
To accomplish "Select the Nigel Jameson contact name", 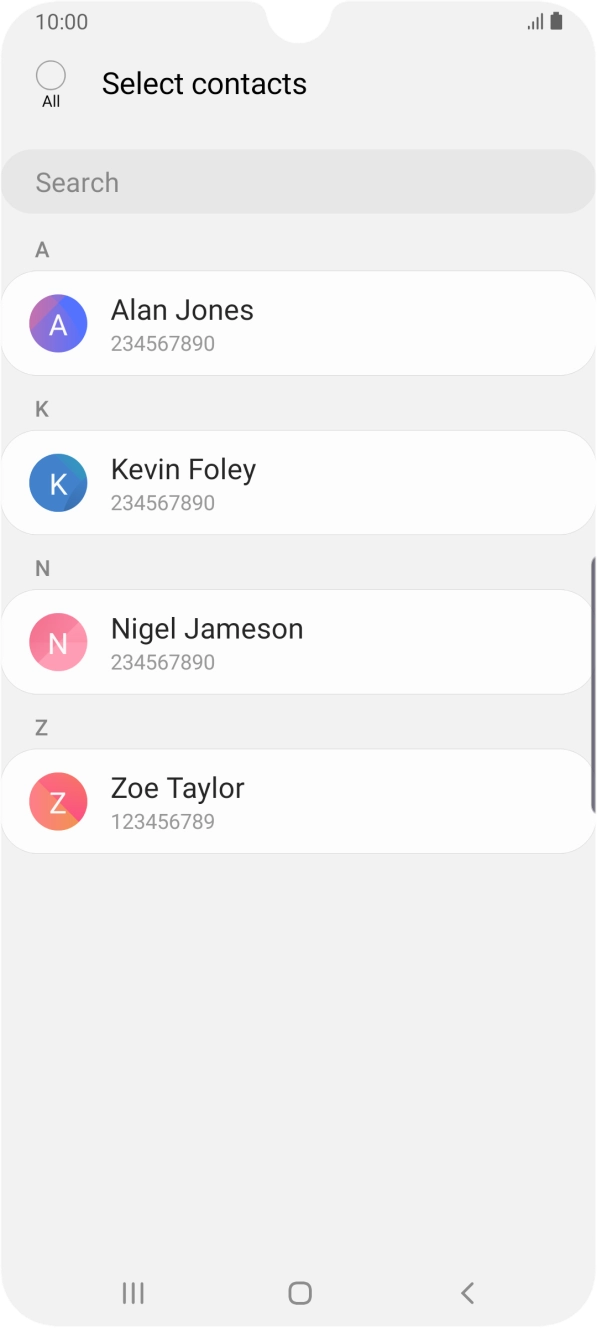I will [x=207, y=629].
